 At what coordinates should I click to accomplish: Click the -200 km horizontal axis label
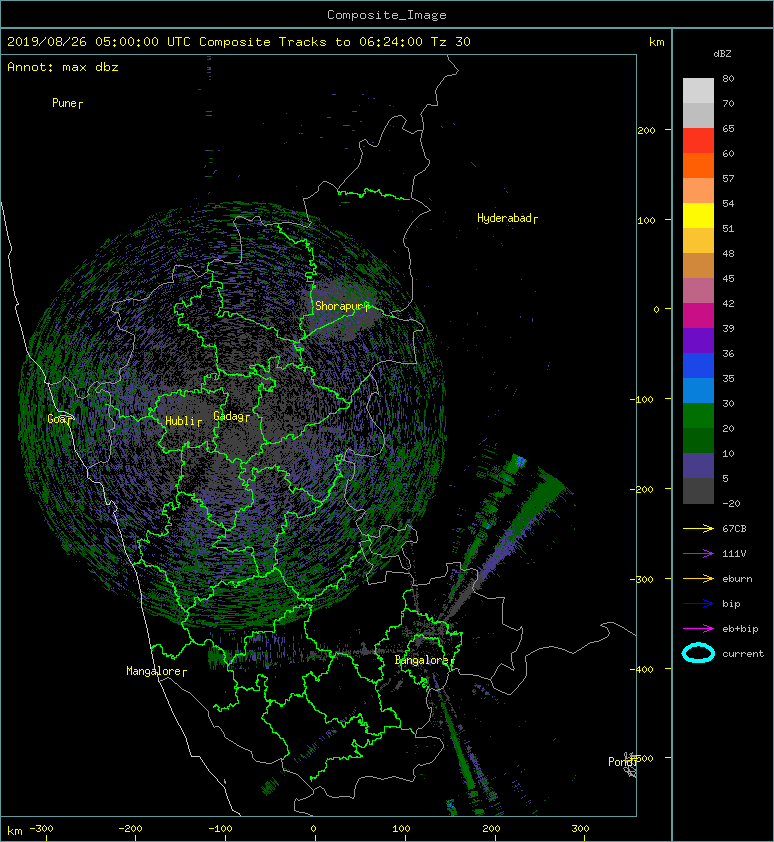click(131, 829)
